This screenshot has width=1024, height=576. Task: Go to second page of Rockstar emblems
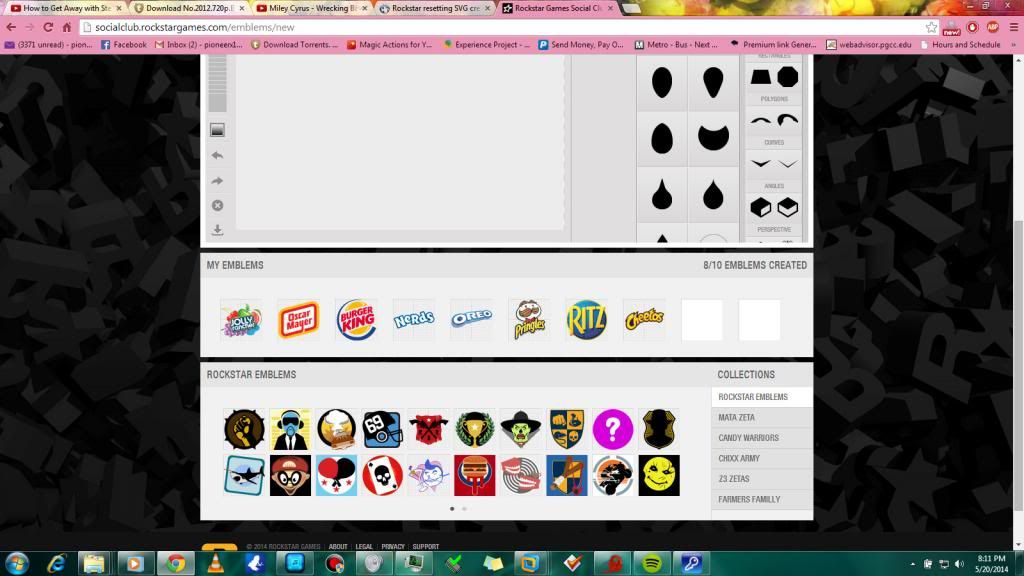click(x=464, y=509)
